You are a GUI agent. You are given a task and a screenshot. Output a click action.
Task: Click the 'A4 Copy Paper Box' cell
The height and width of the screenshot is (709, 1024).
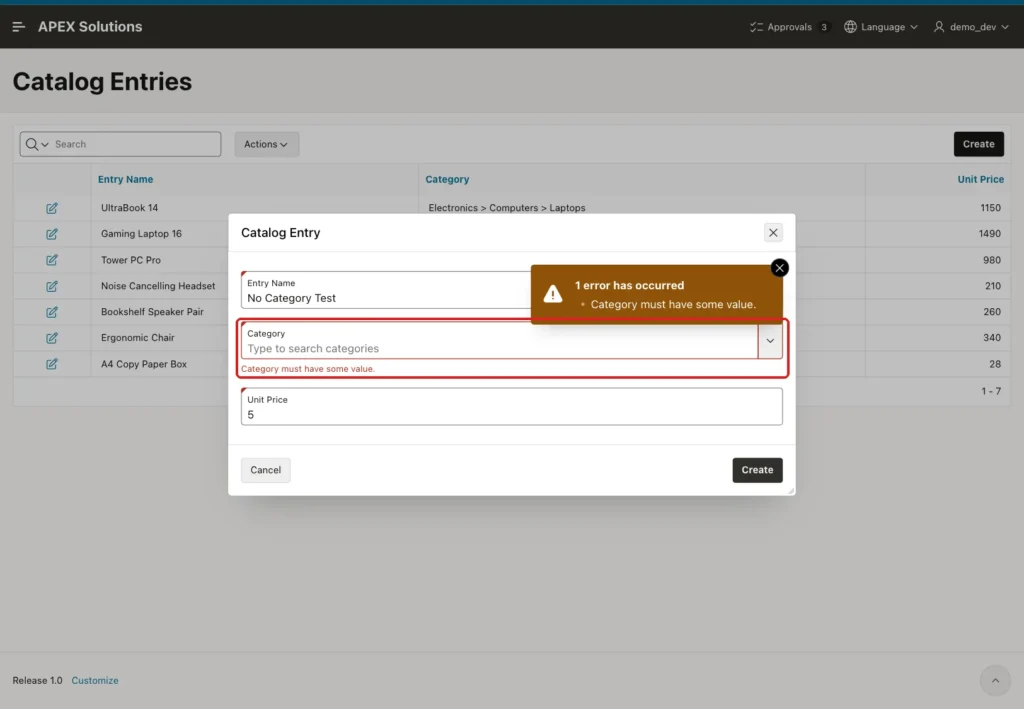pos(144,364)
